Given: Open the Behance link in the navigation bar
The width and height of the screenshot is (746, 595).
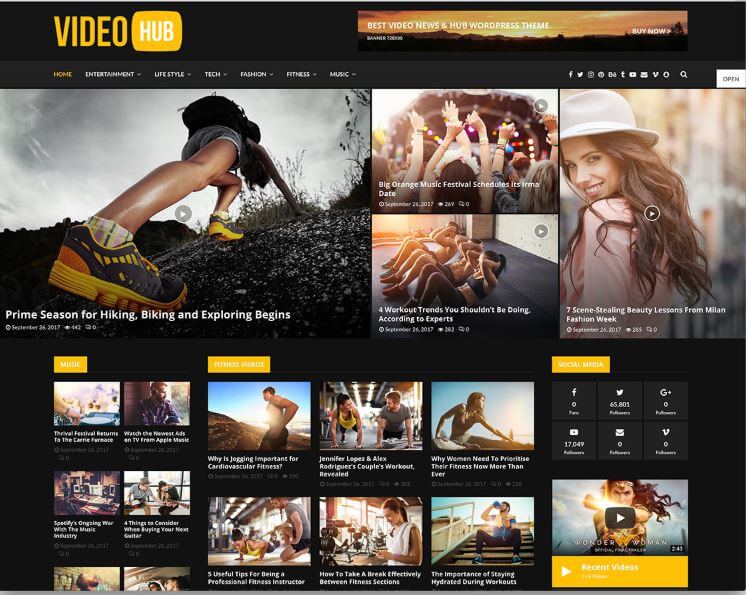Looking at the screenshot, I should tap(612, 75).
